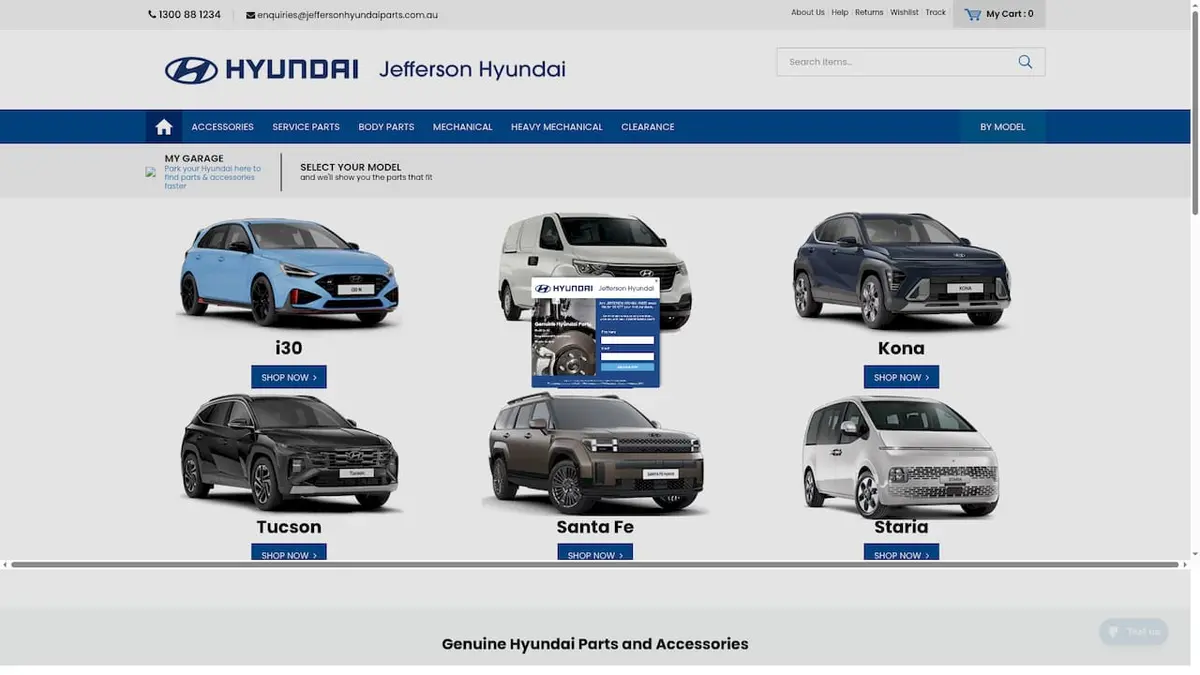
Task: Click the search magnifier icon
Action: (x=1025, y=62)
